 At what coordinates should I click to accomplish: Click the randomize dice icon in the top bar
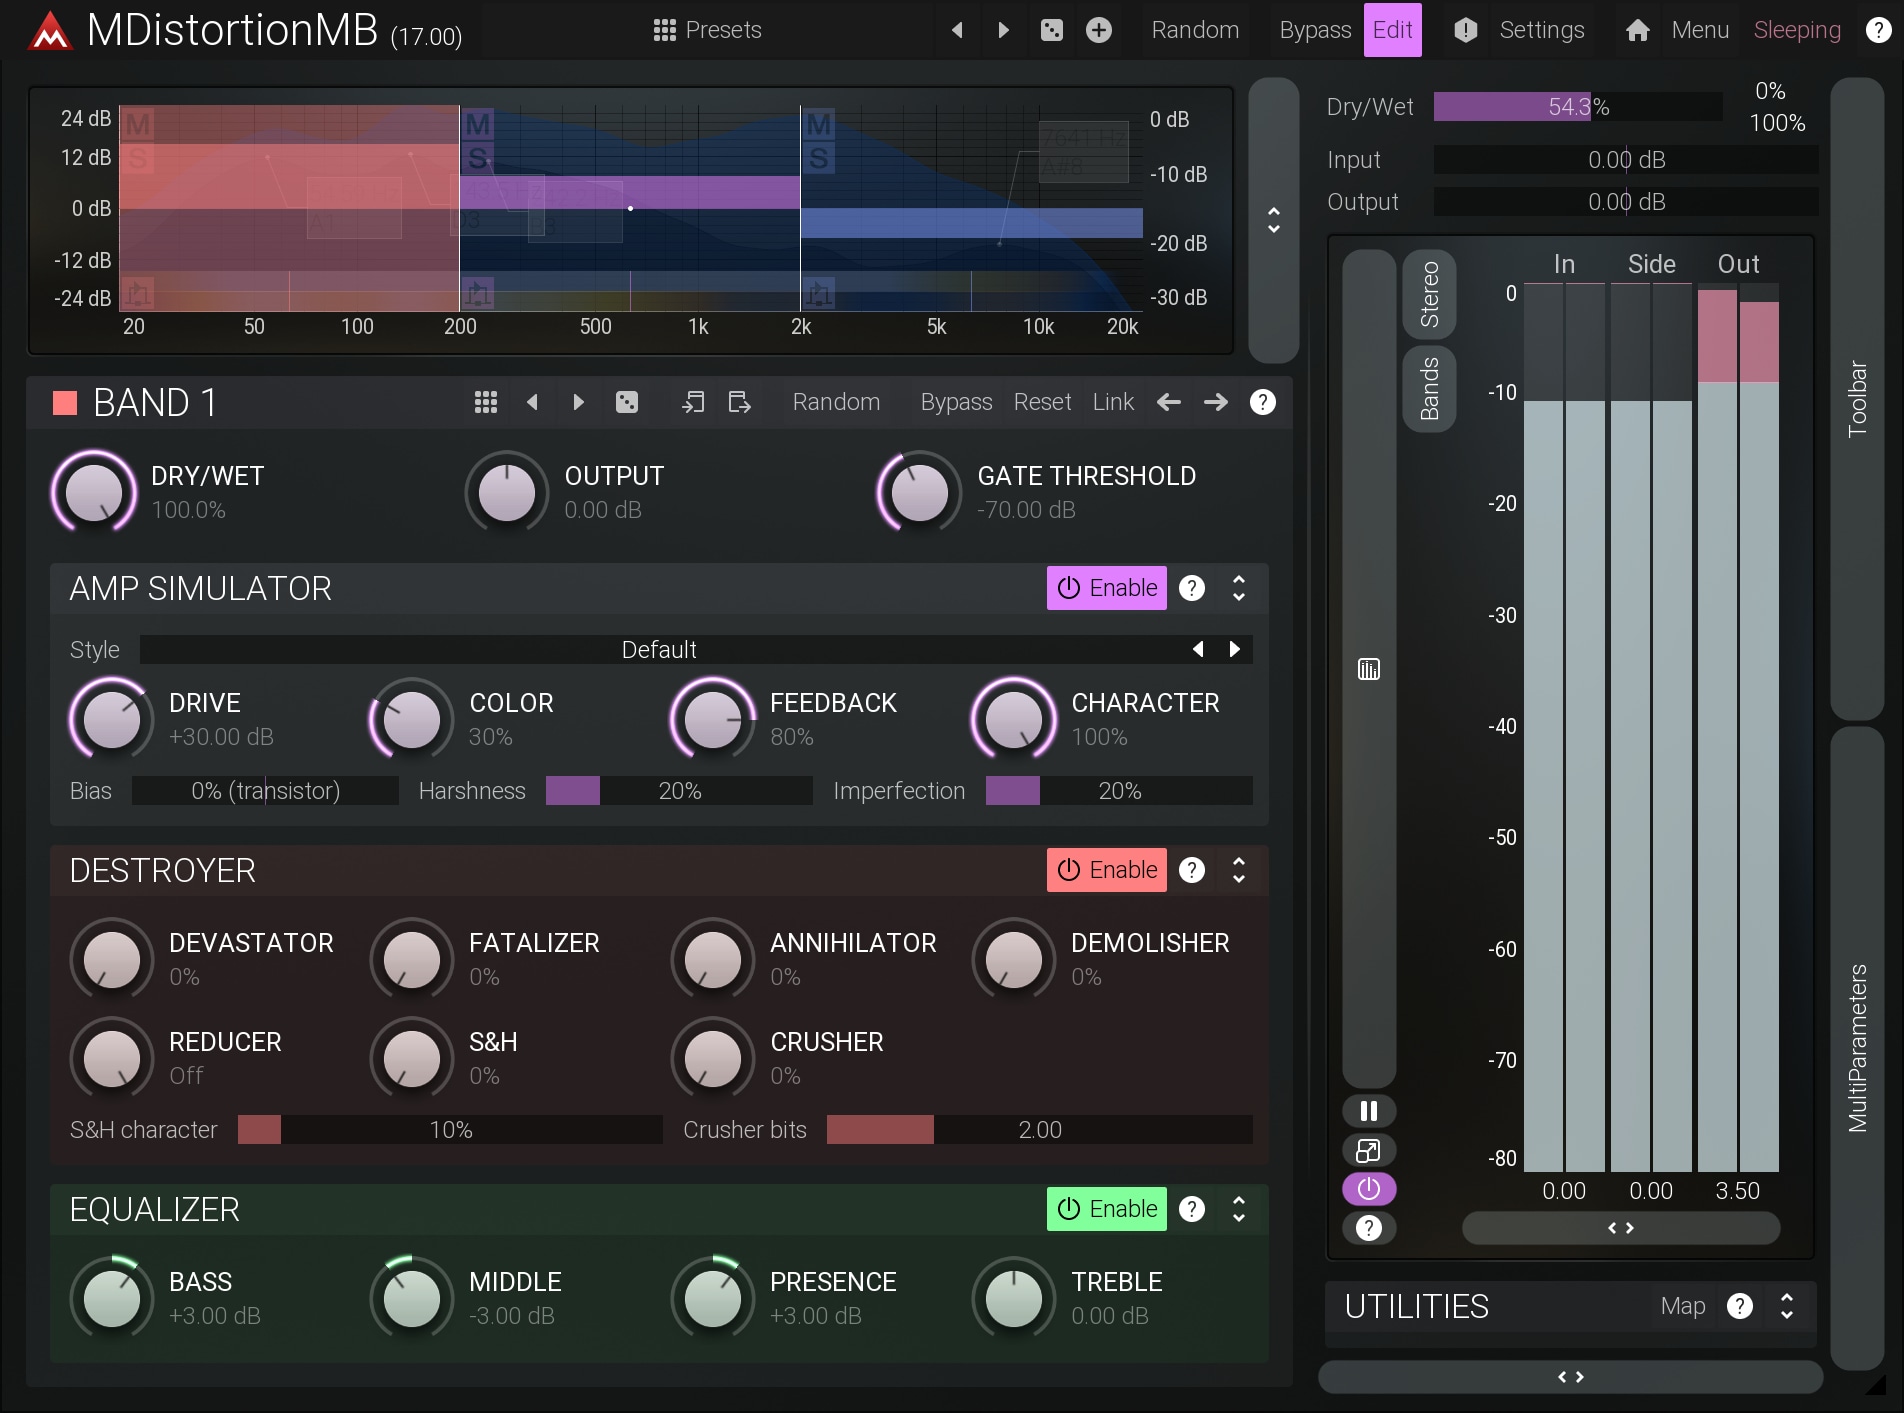[x=1051, y=30]
